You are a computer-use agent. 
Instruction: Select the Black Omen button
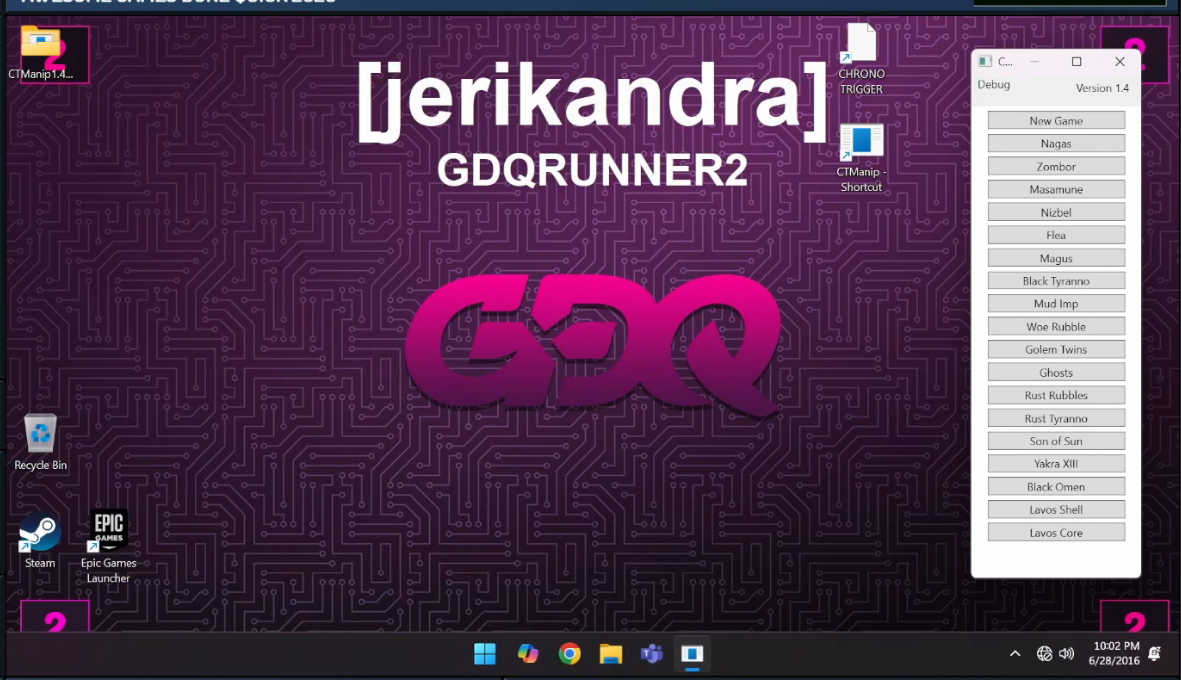coord(1056,487)
